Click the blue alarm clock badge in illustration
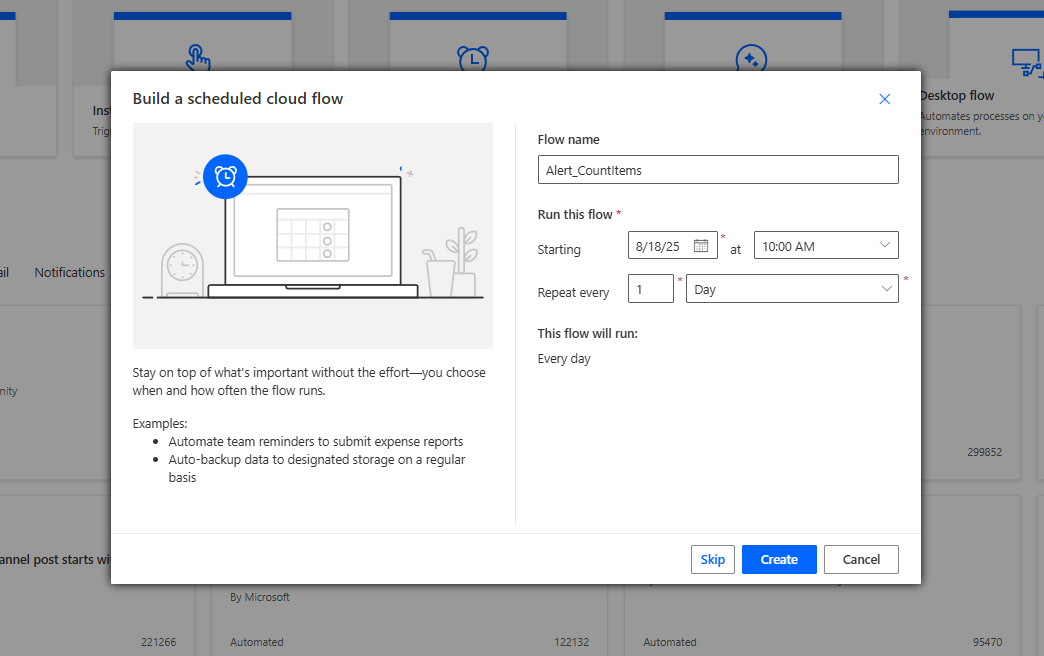The width and height of the screenshot is (1044, 656). [x=225, y=176]
